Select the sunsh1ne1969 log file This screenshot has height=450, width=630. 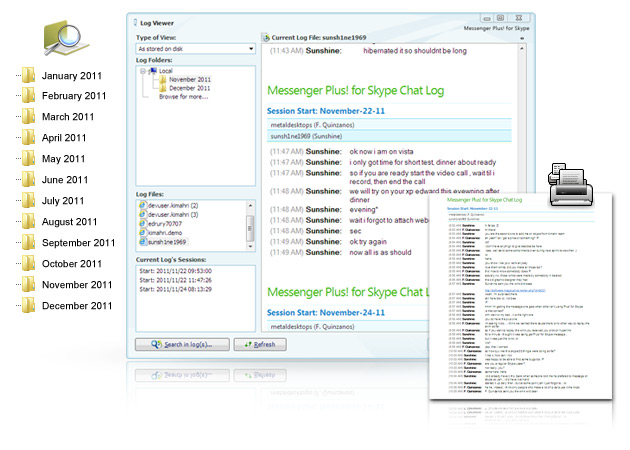pos(167,242)
